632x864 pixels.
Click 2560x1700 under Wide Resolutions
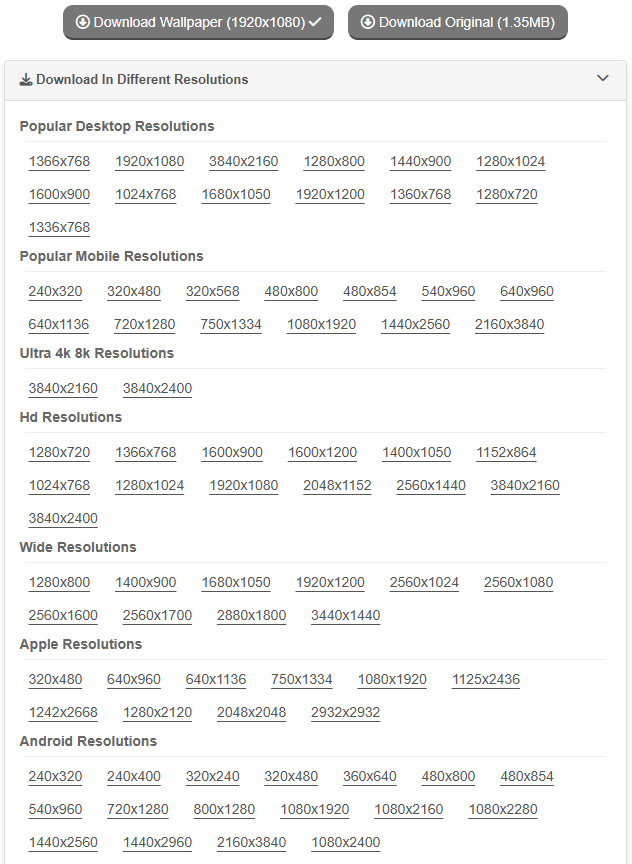157,616
